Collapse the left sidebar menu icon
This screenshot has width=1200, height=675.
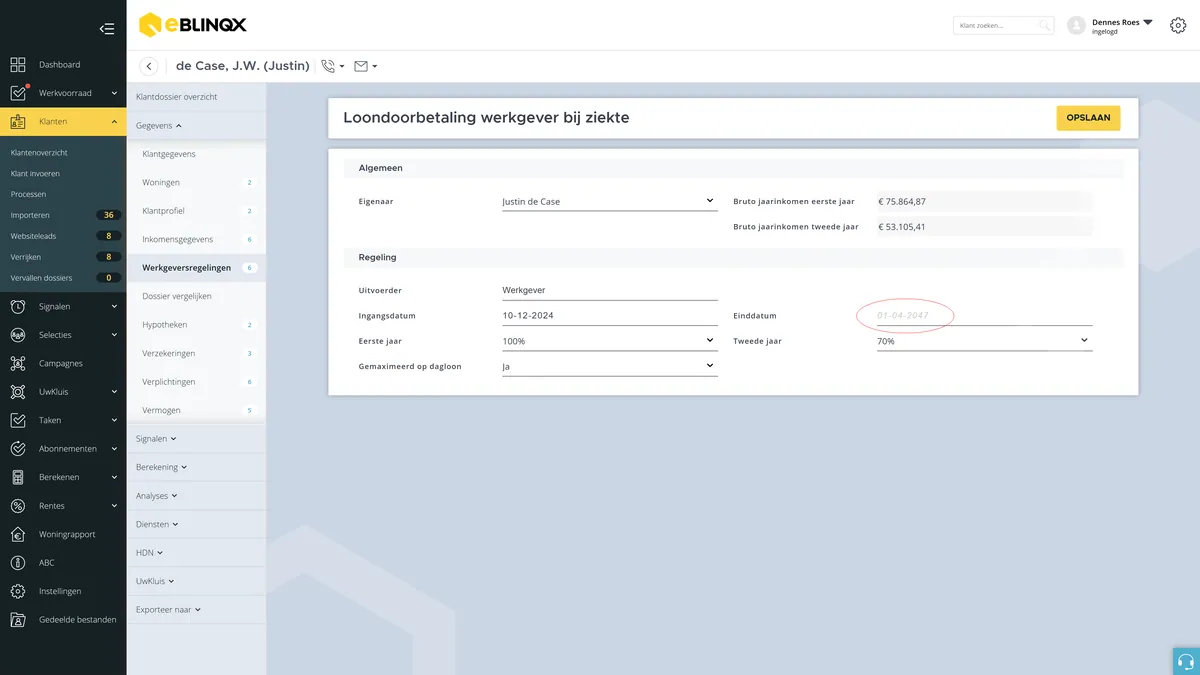pos(107,29)
